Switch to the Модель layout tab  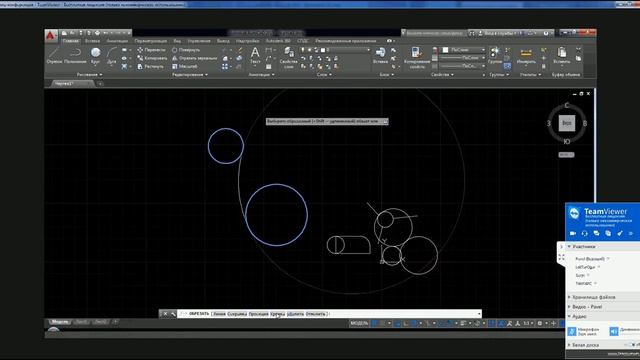tap(60, 322)
